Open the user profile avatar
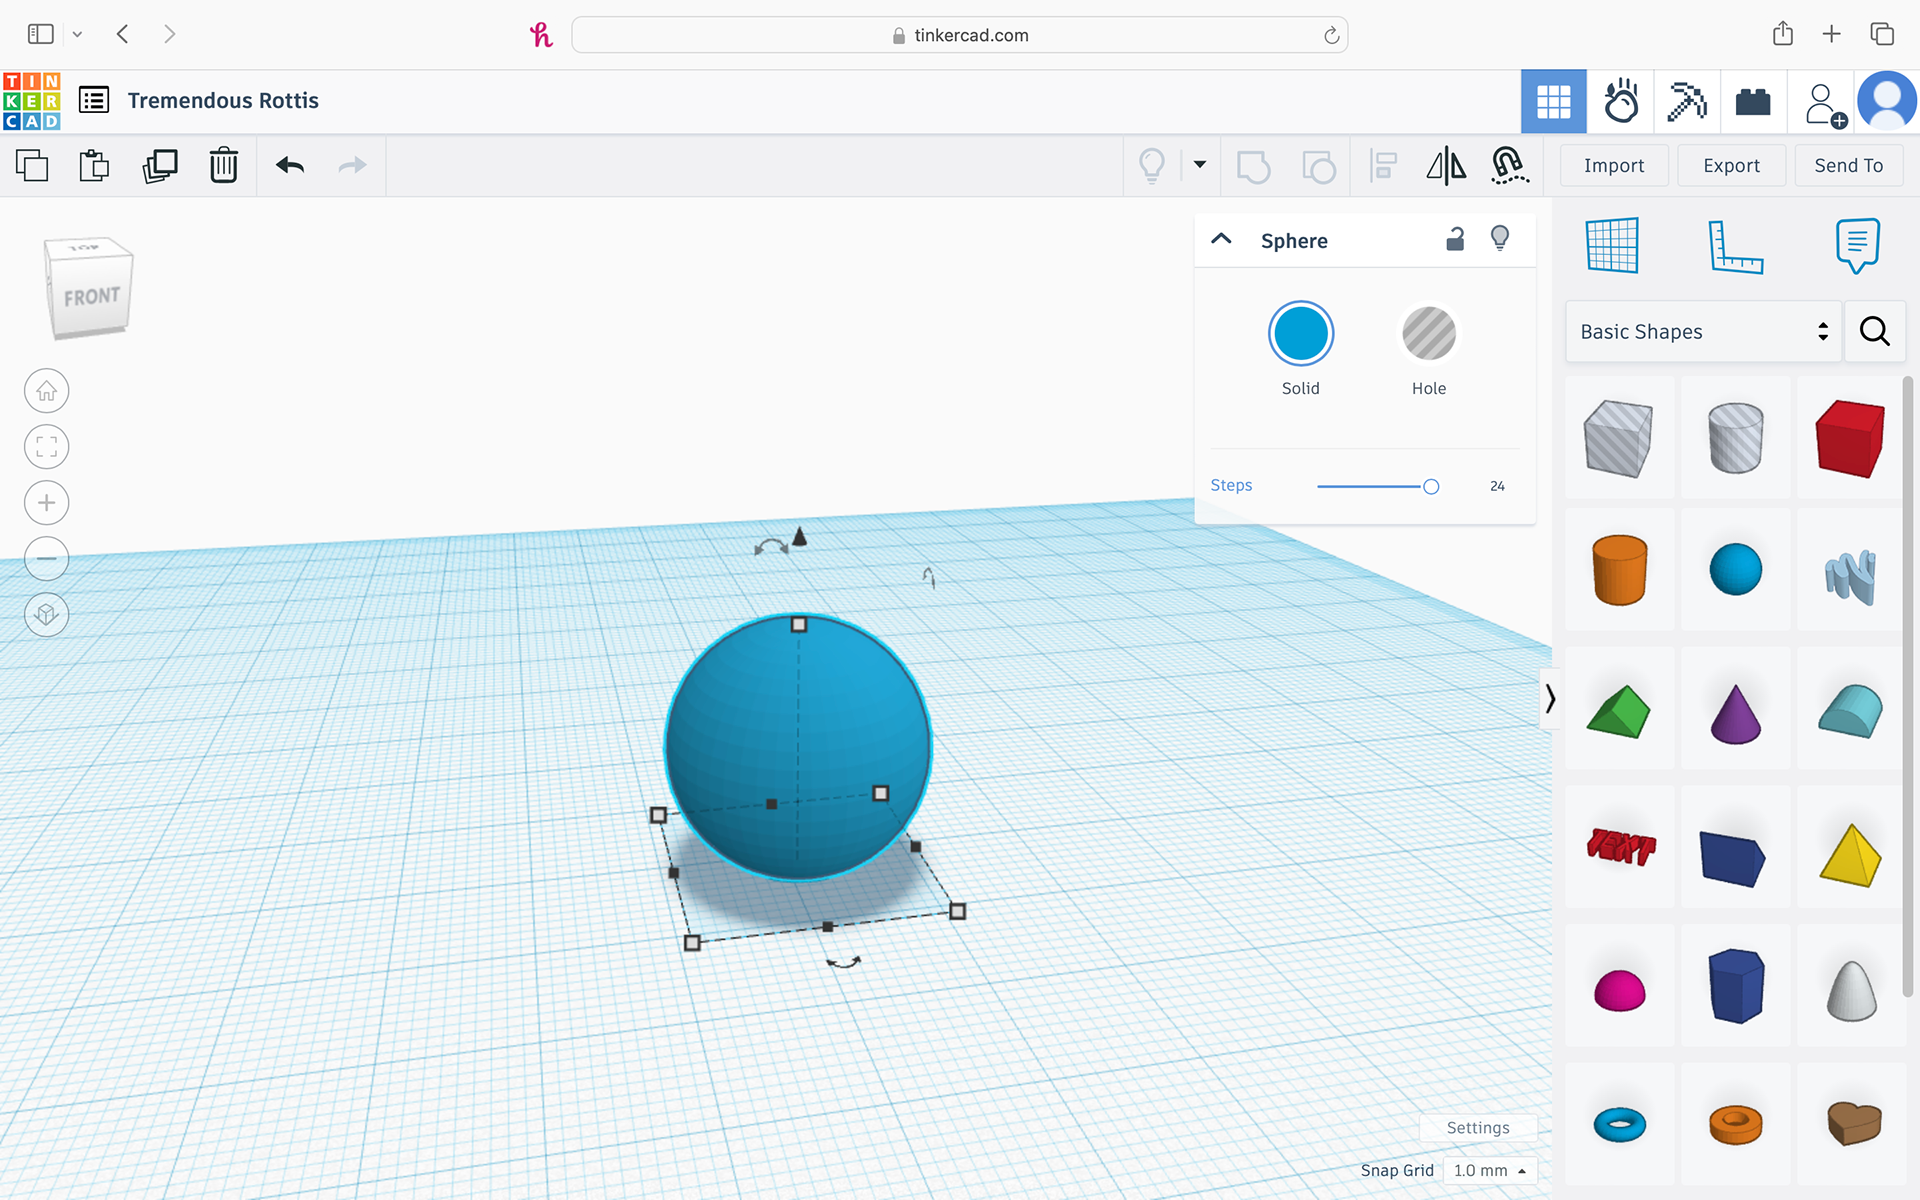 click(x=1887, y=101)
